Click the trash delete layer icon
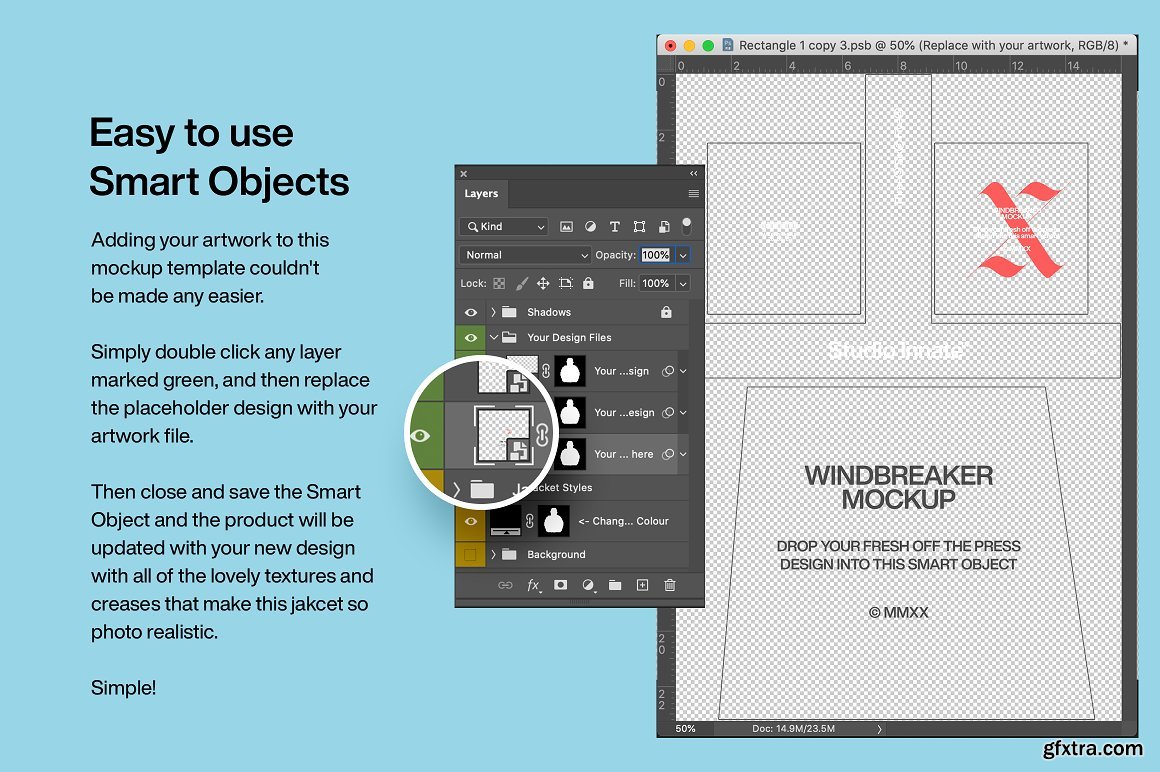Image resolution: width=1160 pixels, height=772 pixels. (x=670, y=585)
